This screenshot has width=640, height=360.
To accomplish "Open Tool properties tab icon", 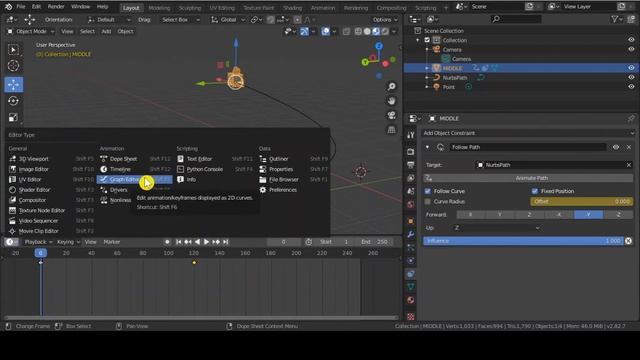I will click(411, 135).
